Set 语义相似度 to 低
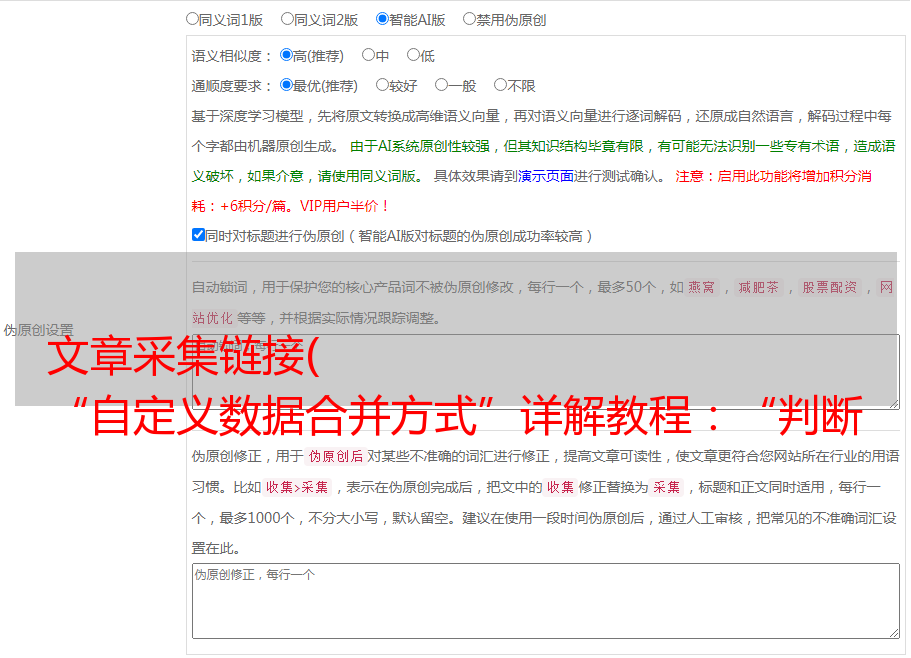Viewport: 911px width, 658px height. tap(413, 56)
